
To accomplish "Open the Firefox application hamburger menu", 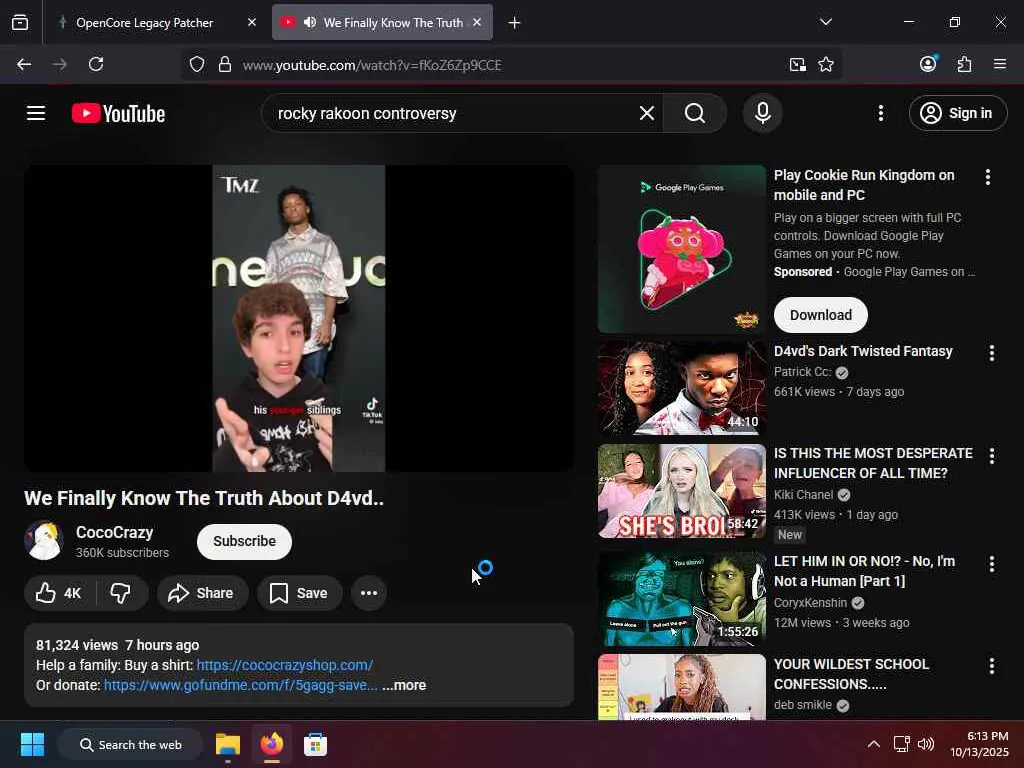I will 1000,64.
